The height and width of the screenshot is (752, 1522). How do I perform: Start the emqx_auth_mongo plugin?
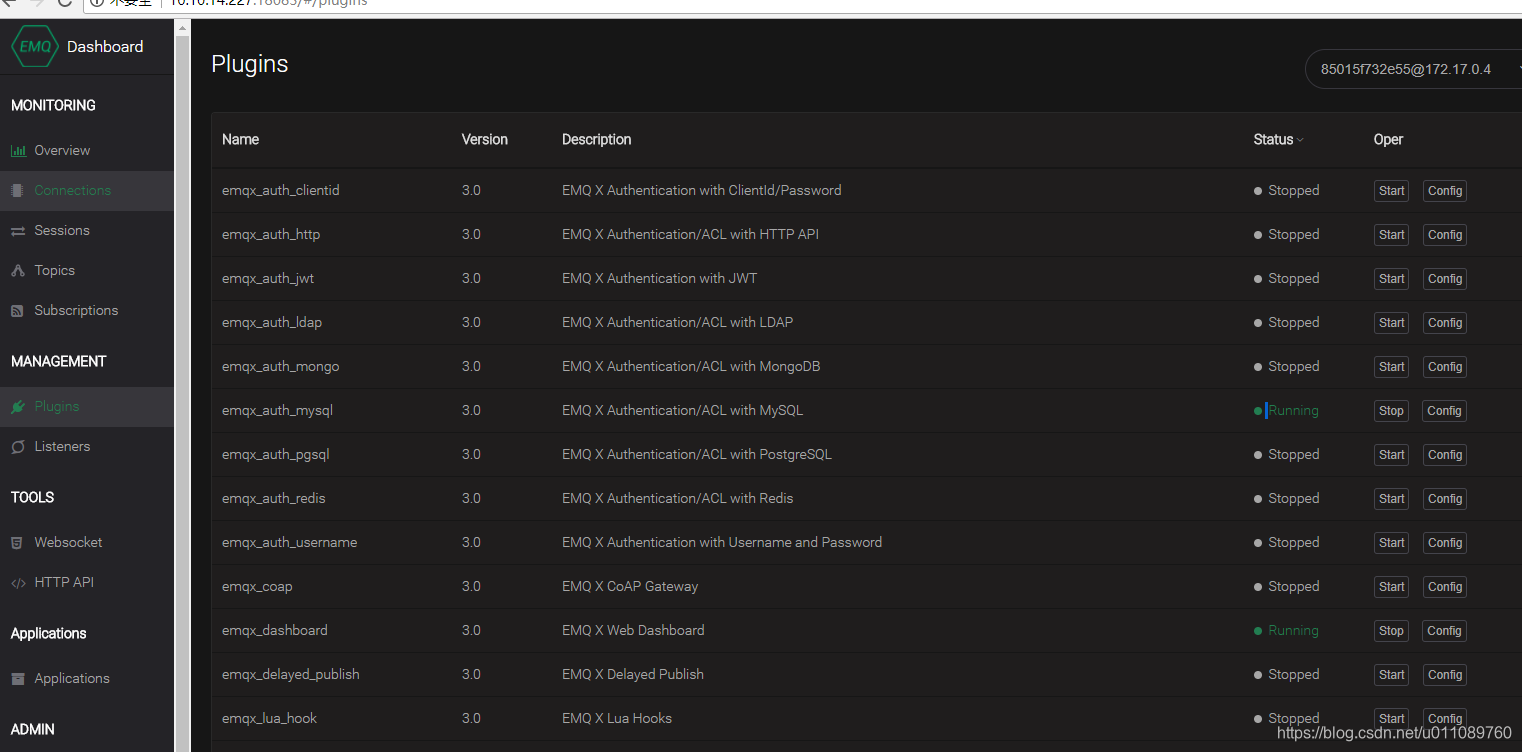tap(1391, 367)
